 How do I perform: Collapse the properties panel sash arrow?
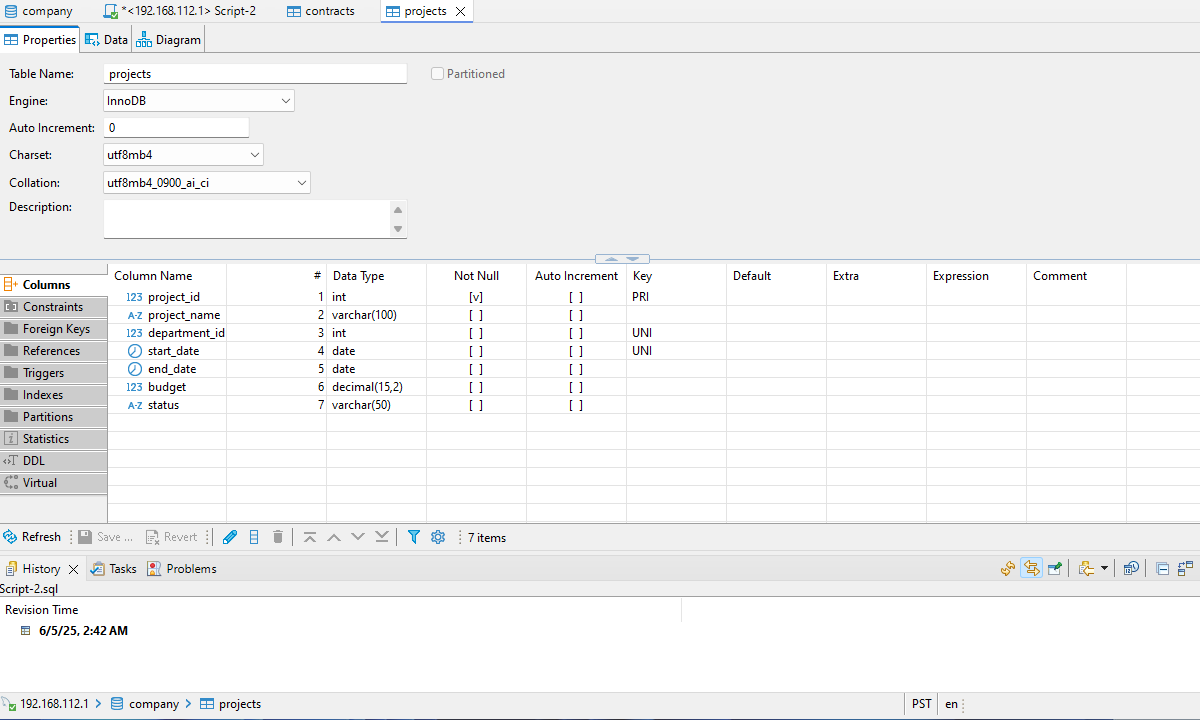point(611,258)
